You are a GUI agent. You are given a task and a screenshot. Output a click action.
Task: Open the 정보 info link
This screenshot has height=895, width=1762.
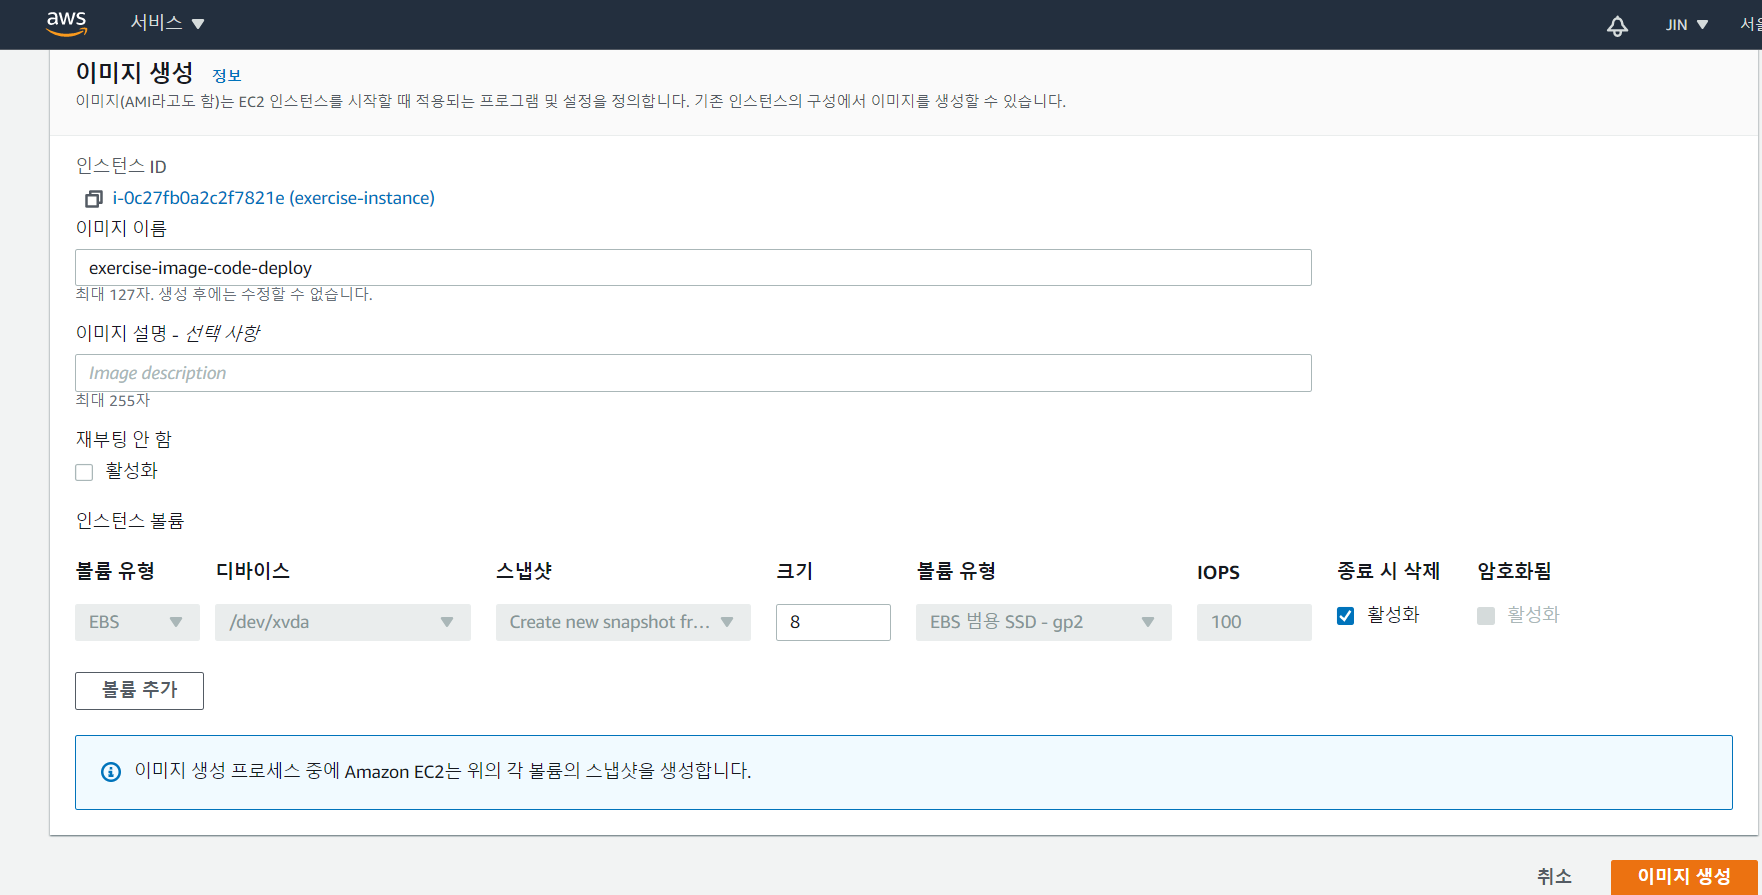click(226, 76)
